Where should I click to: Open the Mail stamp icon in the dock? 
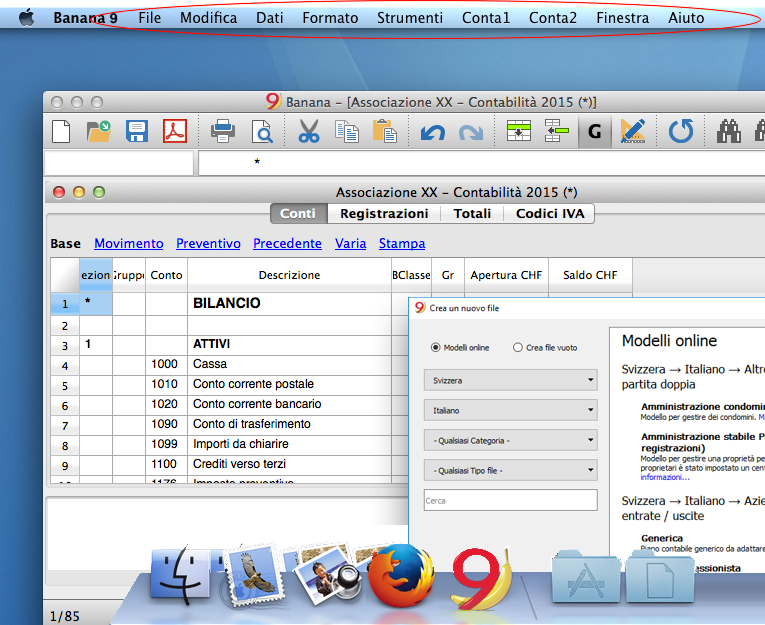pos(254,574)
